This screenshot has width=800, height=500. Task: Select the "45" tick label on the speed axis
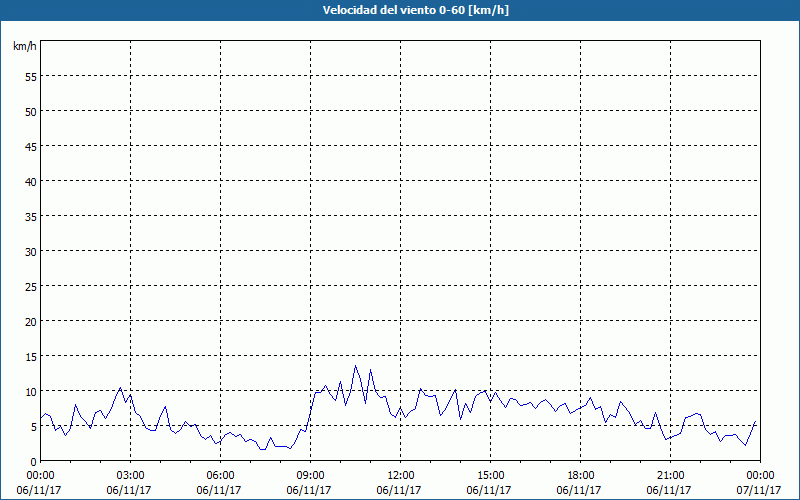pos(31,146)
